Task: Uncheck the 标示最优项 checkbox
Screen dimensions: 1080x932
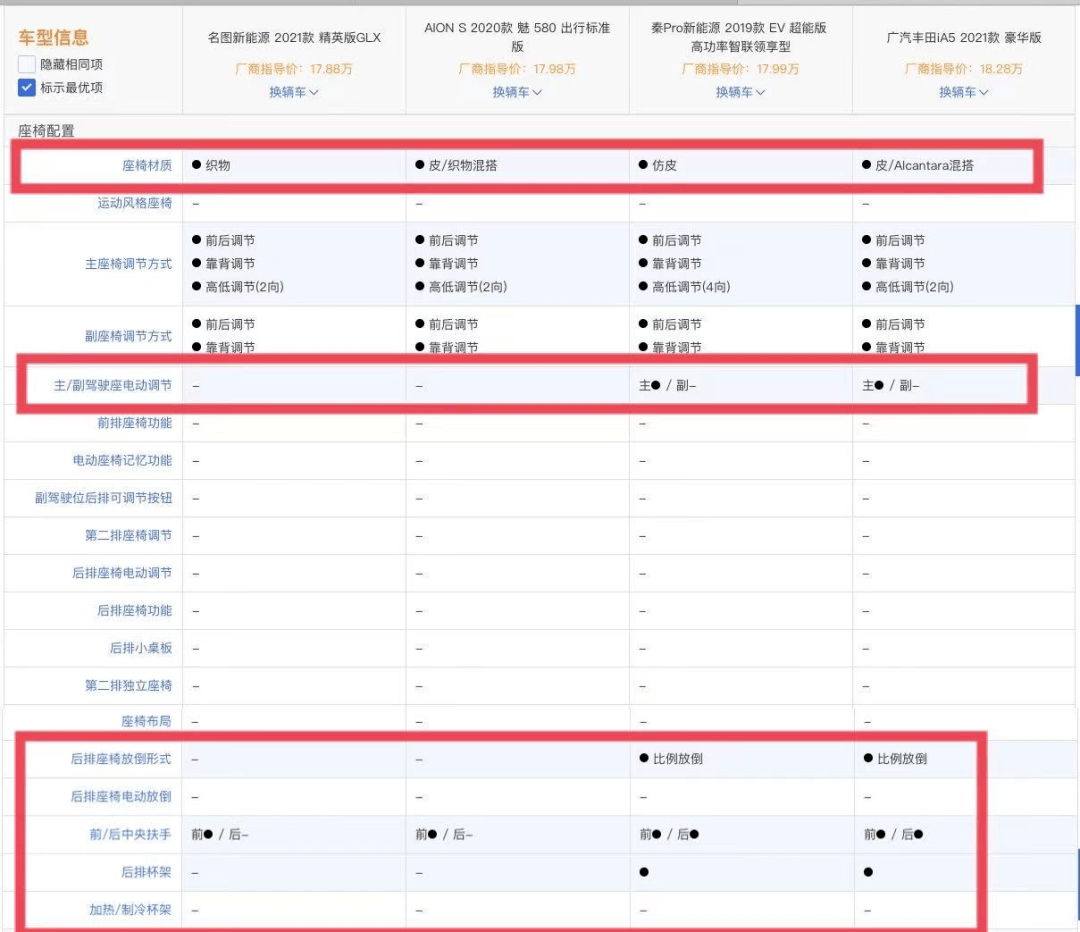Action: tap(27, 87)
